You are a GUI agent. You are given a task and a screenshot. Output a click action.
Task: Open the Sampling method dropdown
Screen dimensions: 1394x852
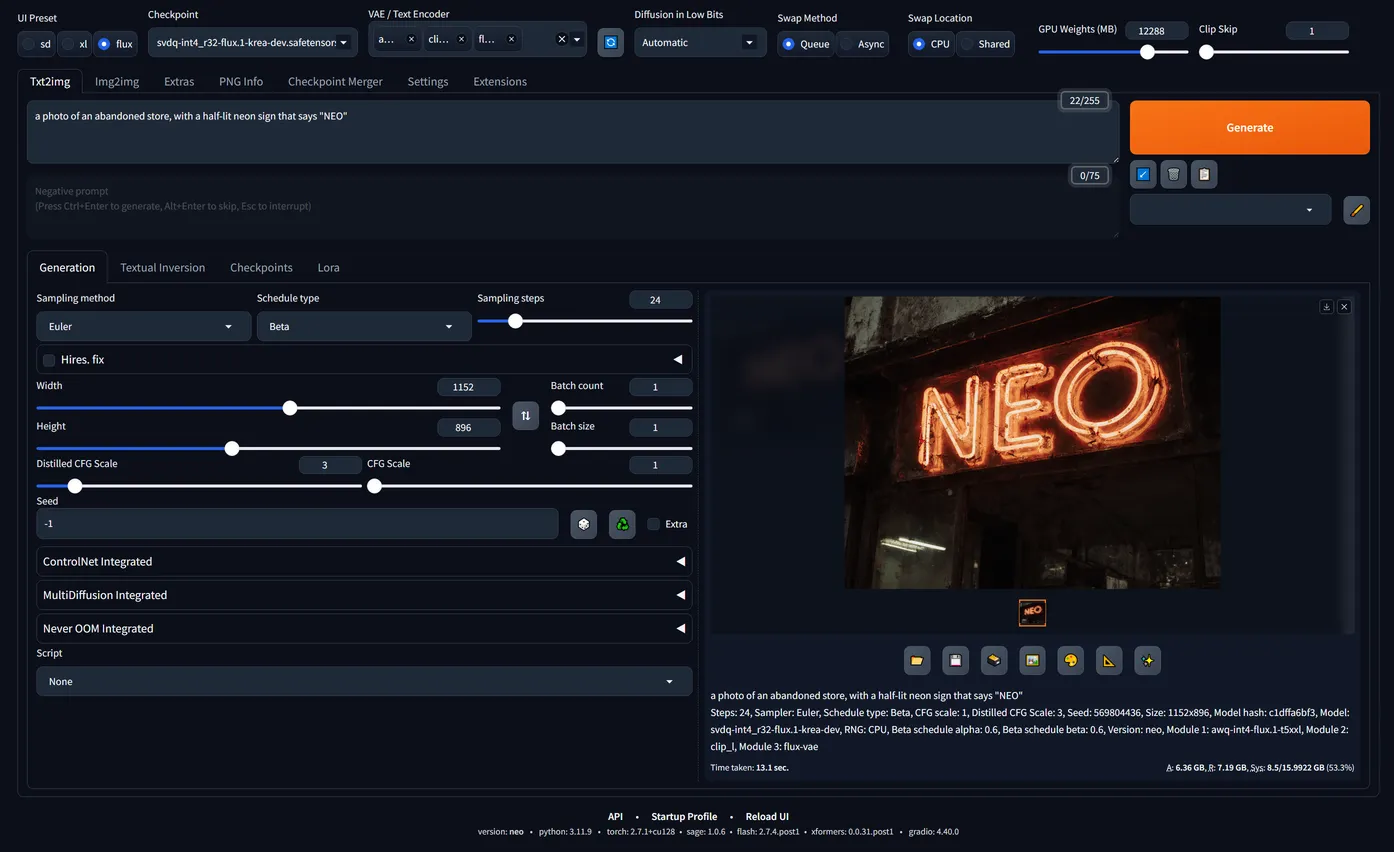(143, 327)
